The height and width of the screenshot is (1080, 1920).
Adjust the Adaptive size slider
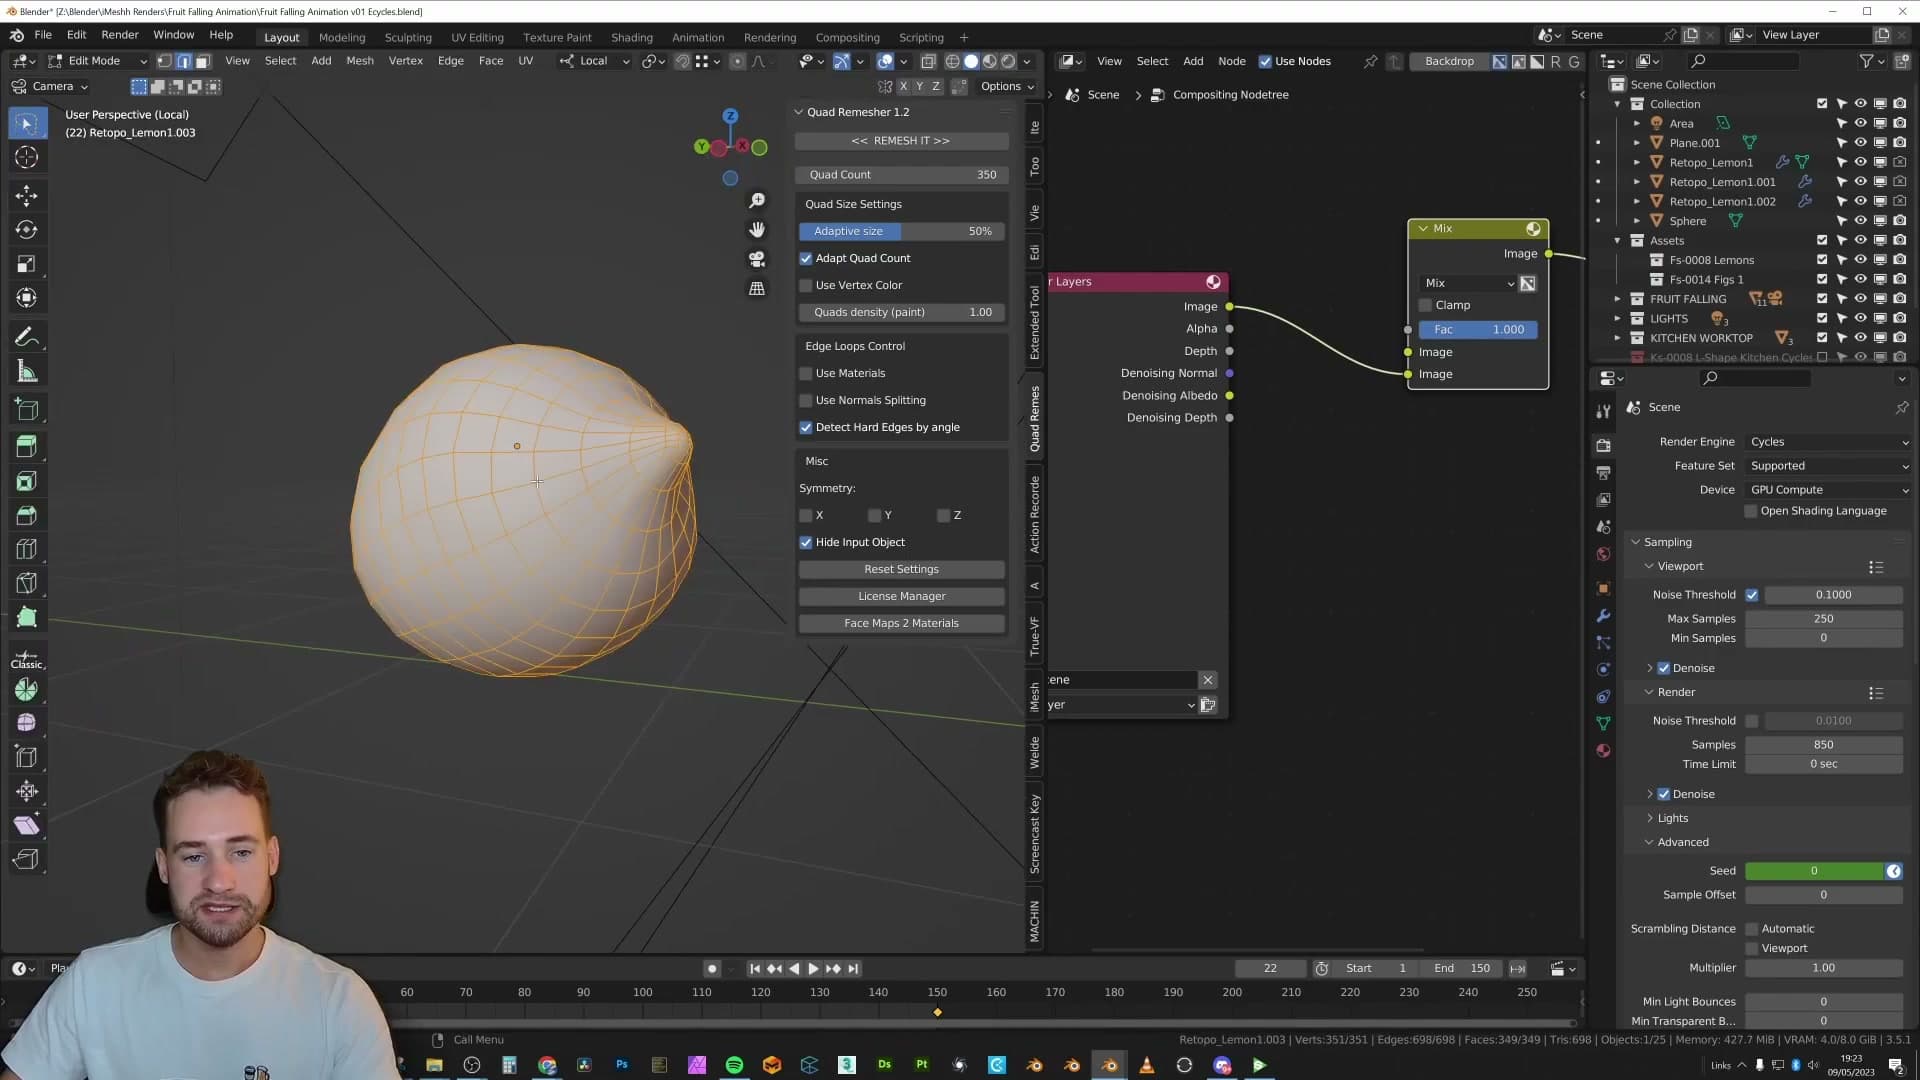pyautogui.click(x=901, y=231)
